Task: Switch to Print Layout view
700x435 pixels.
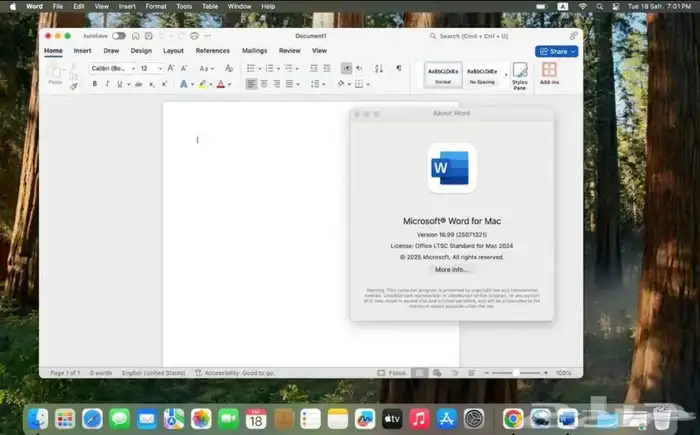Action: (x=419, y=373)
